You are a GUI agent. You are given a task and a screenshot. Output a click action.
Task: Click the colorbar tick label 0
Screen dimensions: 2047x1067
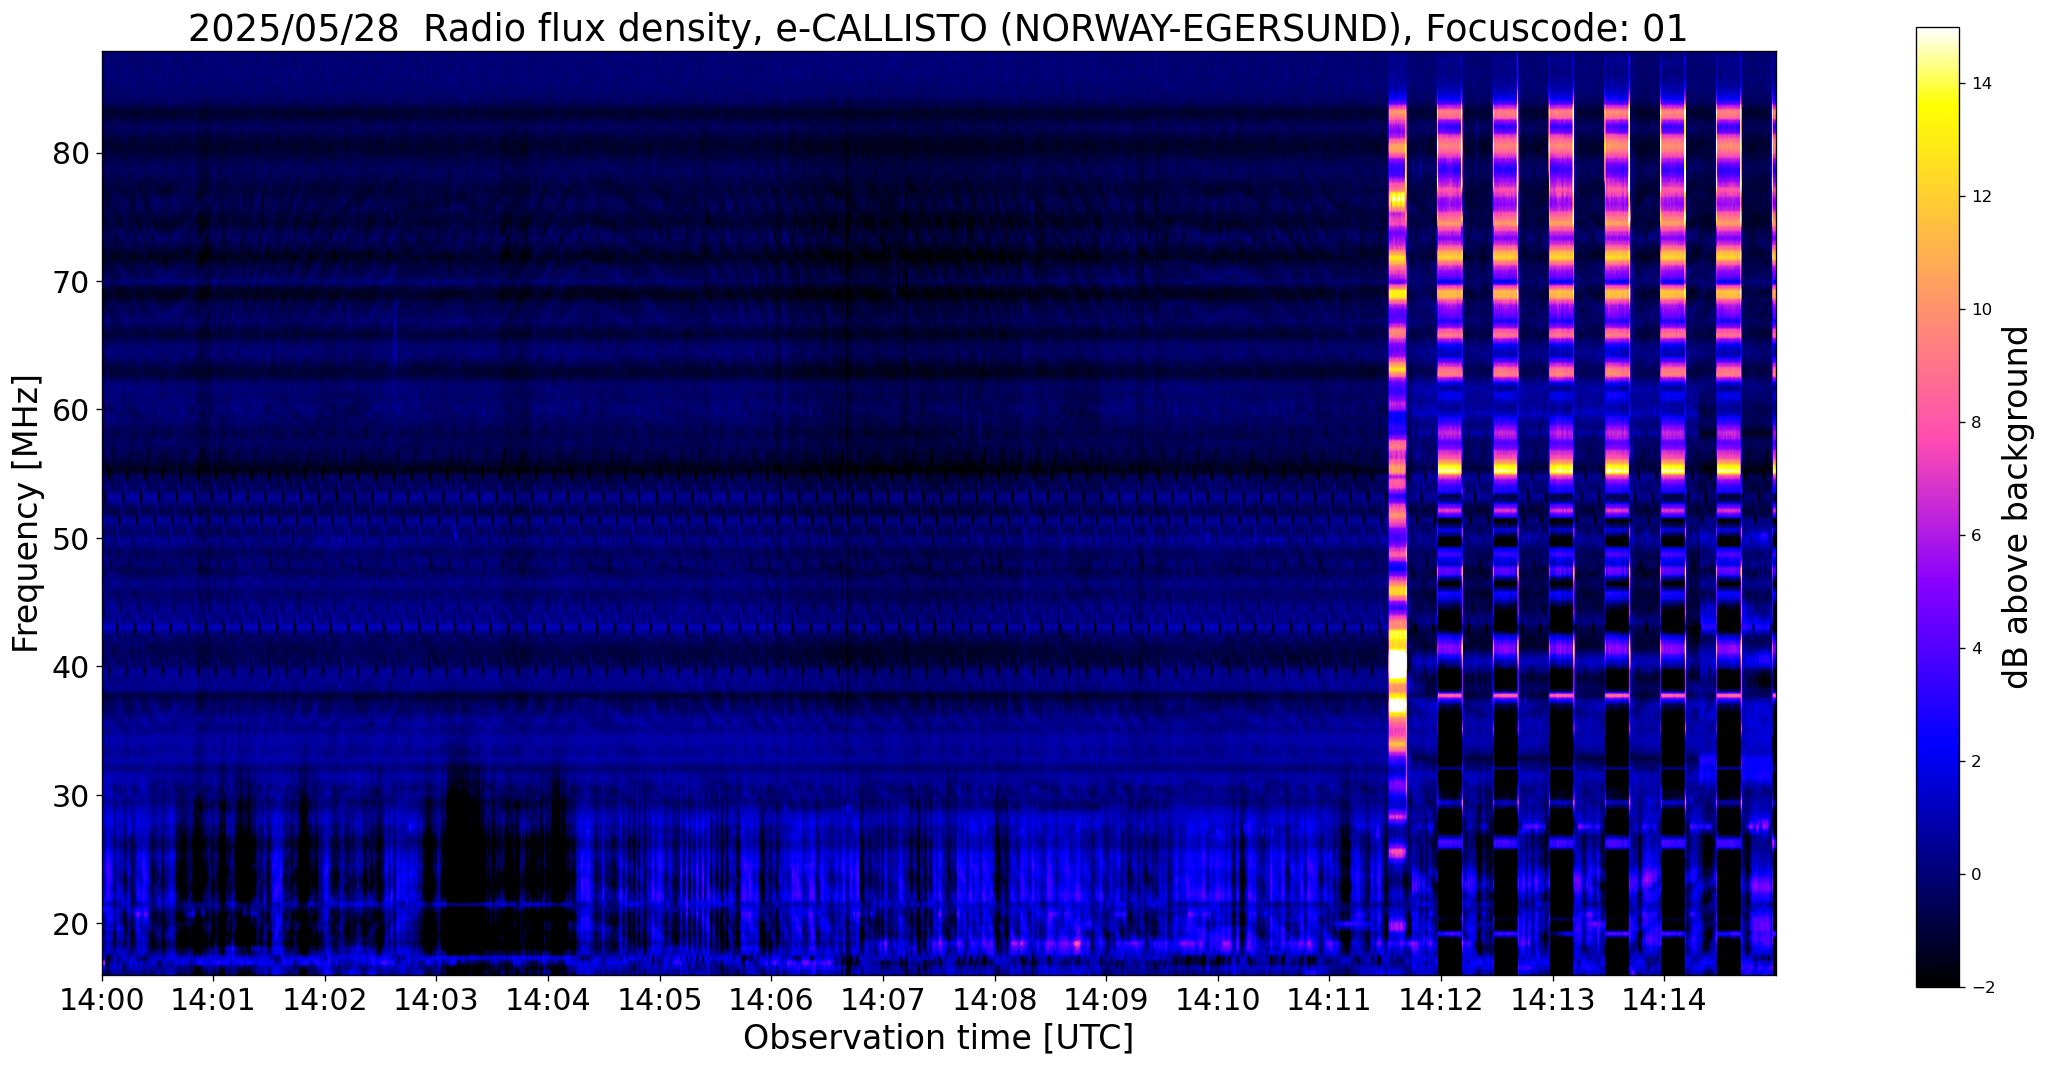[1974, 875]
